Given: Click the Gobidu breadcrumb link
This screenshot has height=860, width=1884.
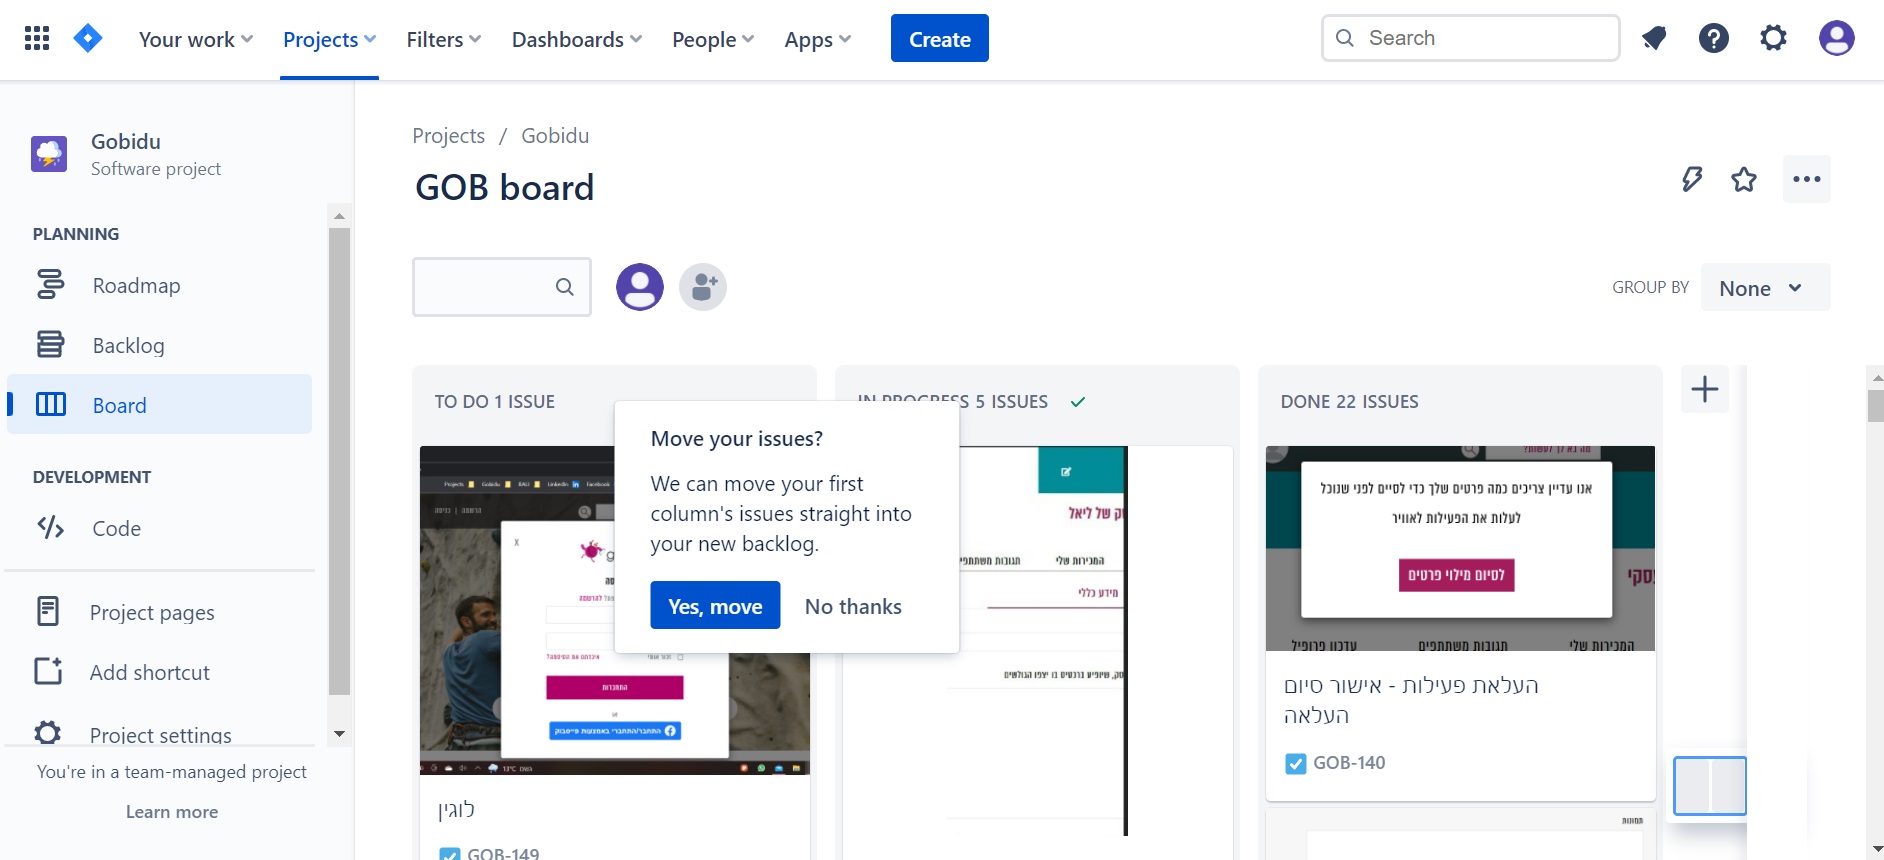Looking at the screenshot, I should (x=555, y=136).
